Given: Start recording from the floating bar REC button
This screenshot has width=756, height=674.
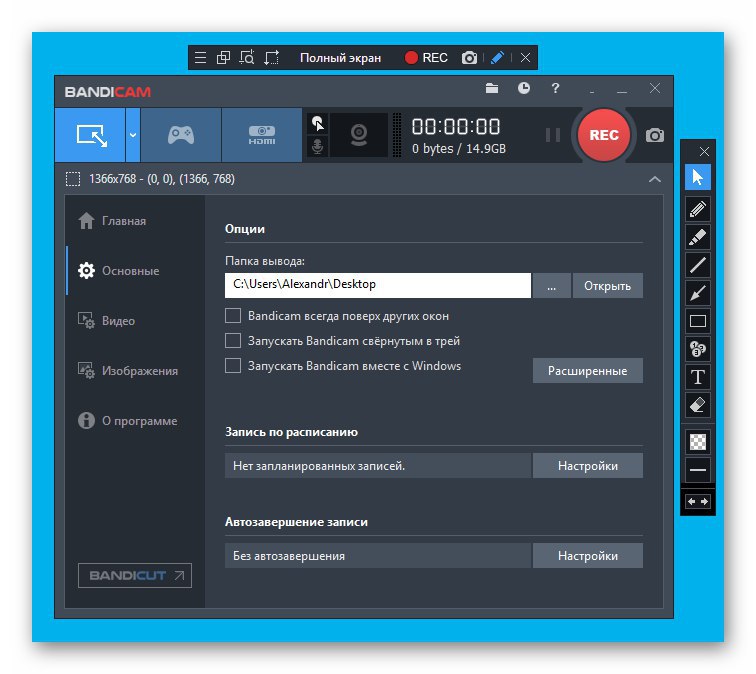Looking at the screenshot, I should point(426,58).
